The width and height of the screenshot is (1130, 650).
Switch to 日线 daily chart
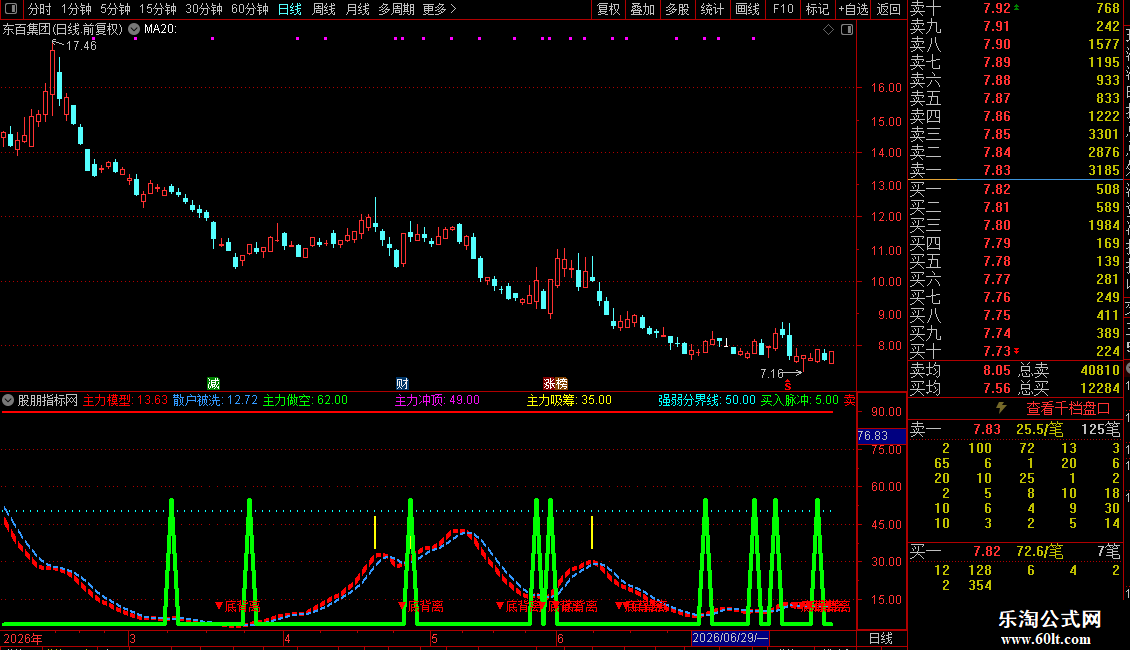(290, 9)
